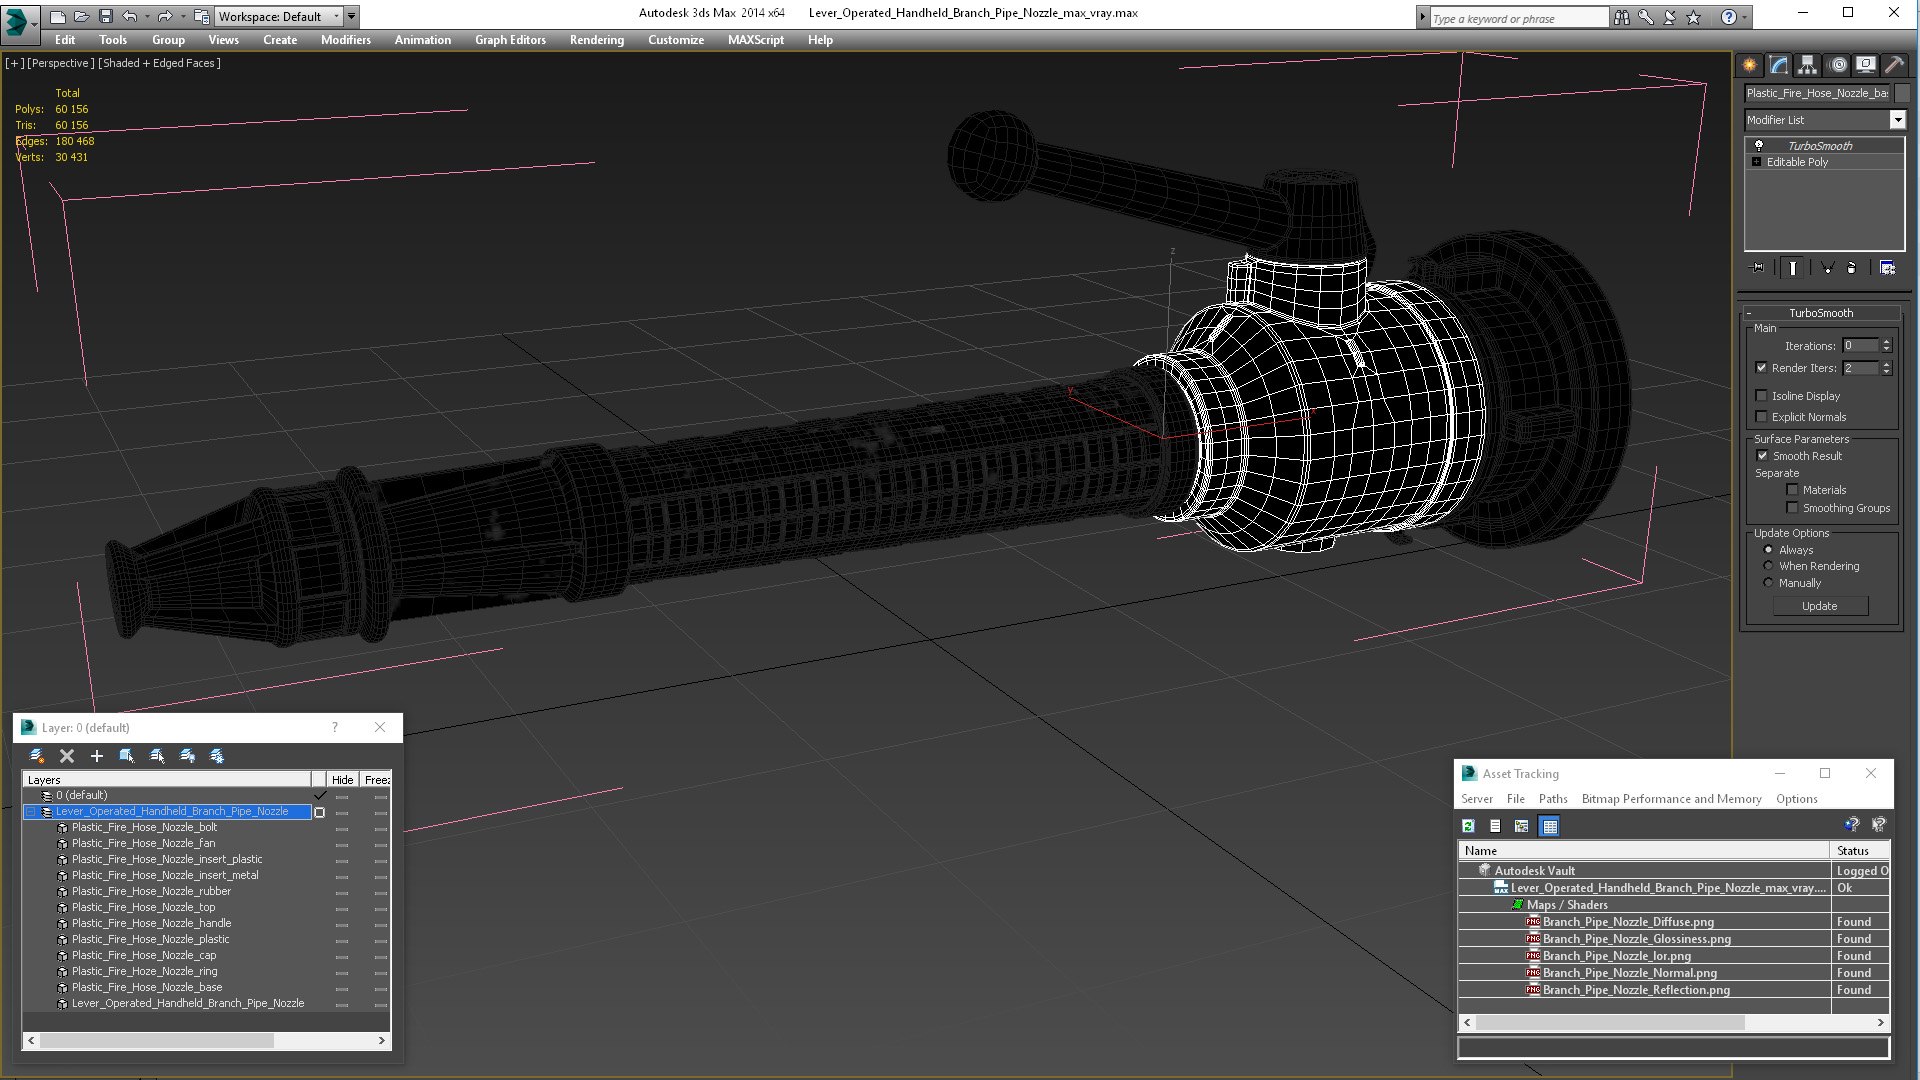Select When Rendering update option
This screenshot has height=1080, width=1920.
(x=1768, y=566)
